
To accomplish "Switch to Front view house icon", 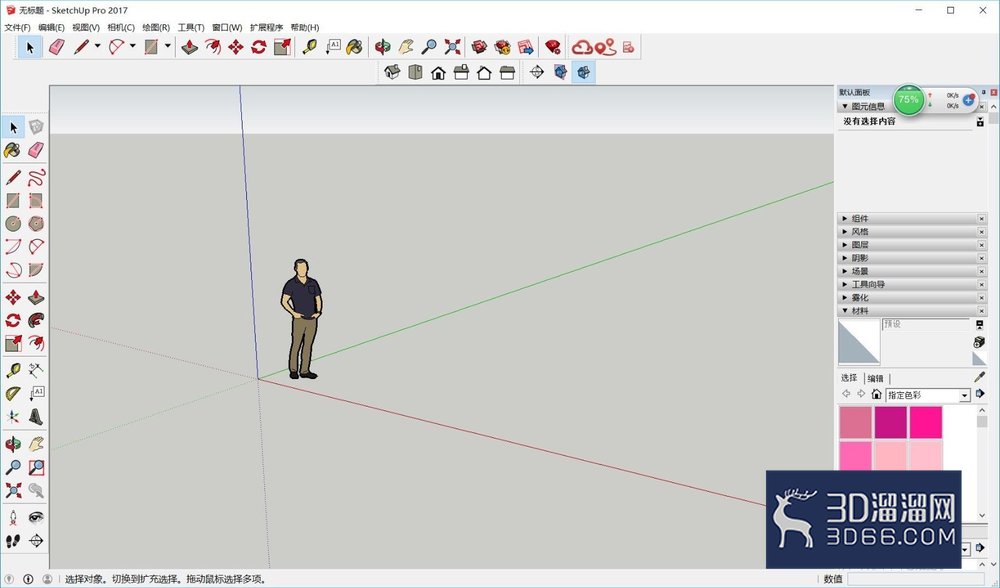I will [438, 72].
